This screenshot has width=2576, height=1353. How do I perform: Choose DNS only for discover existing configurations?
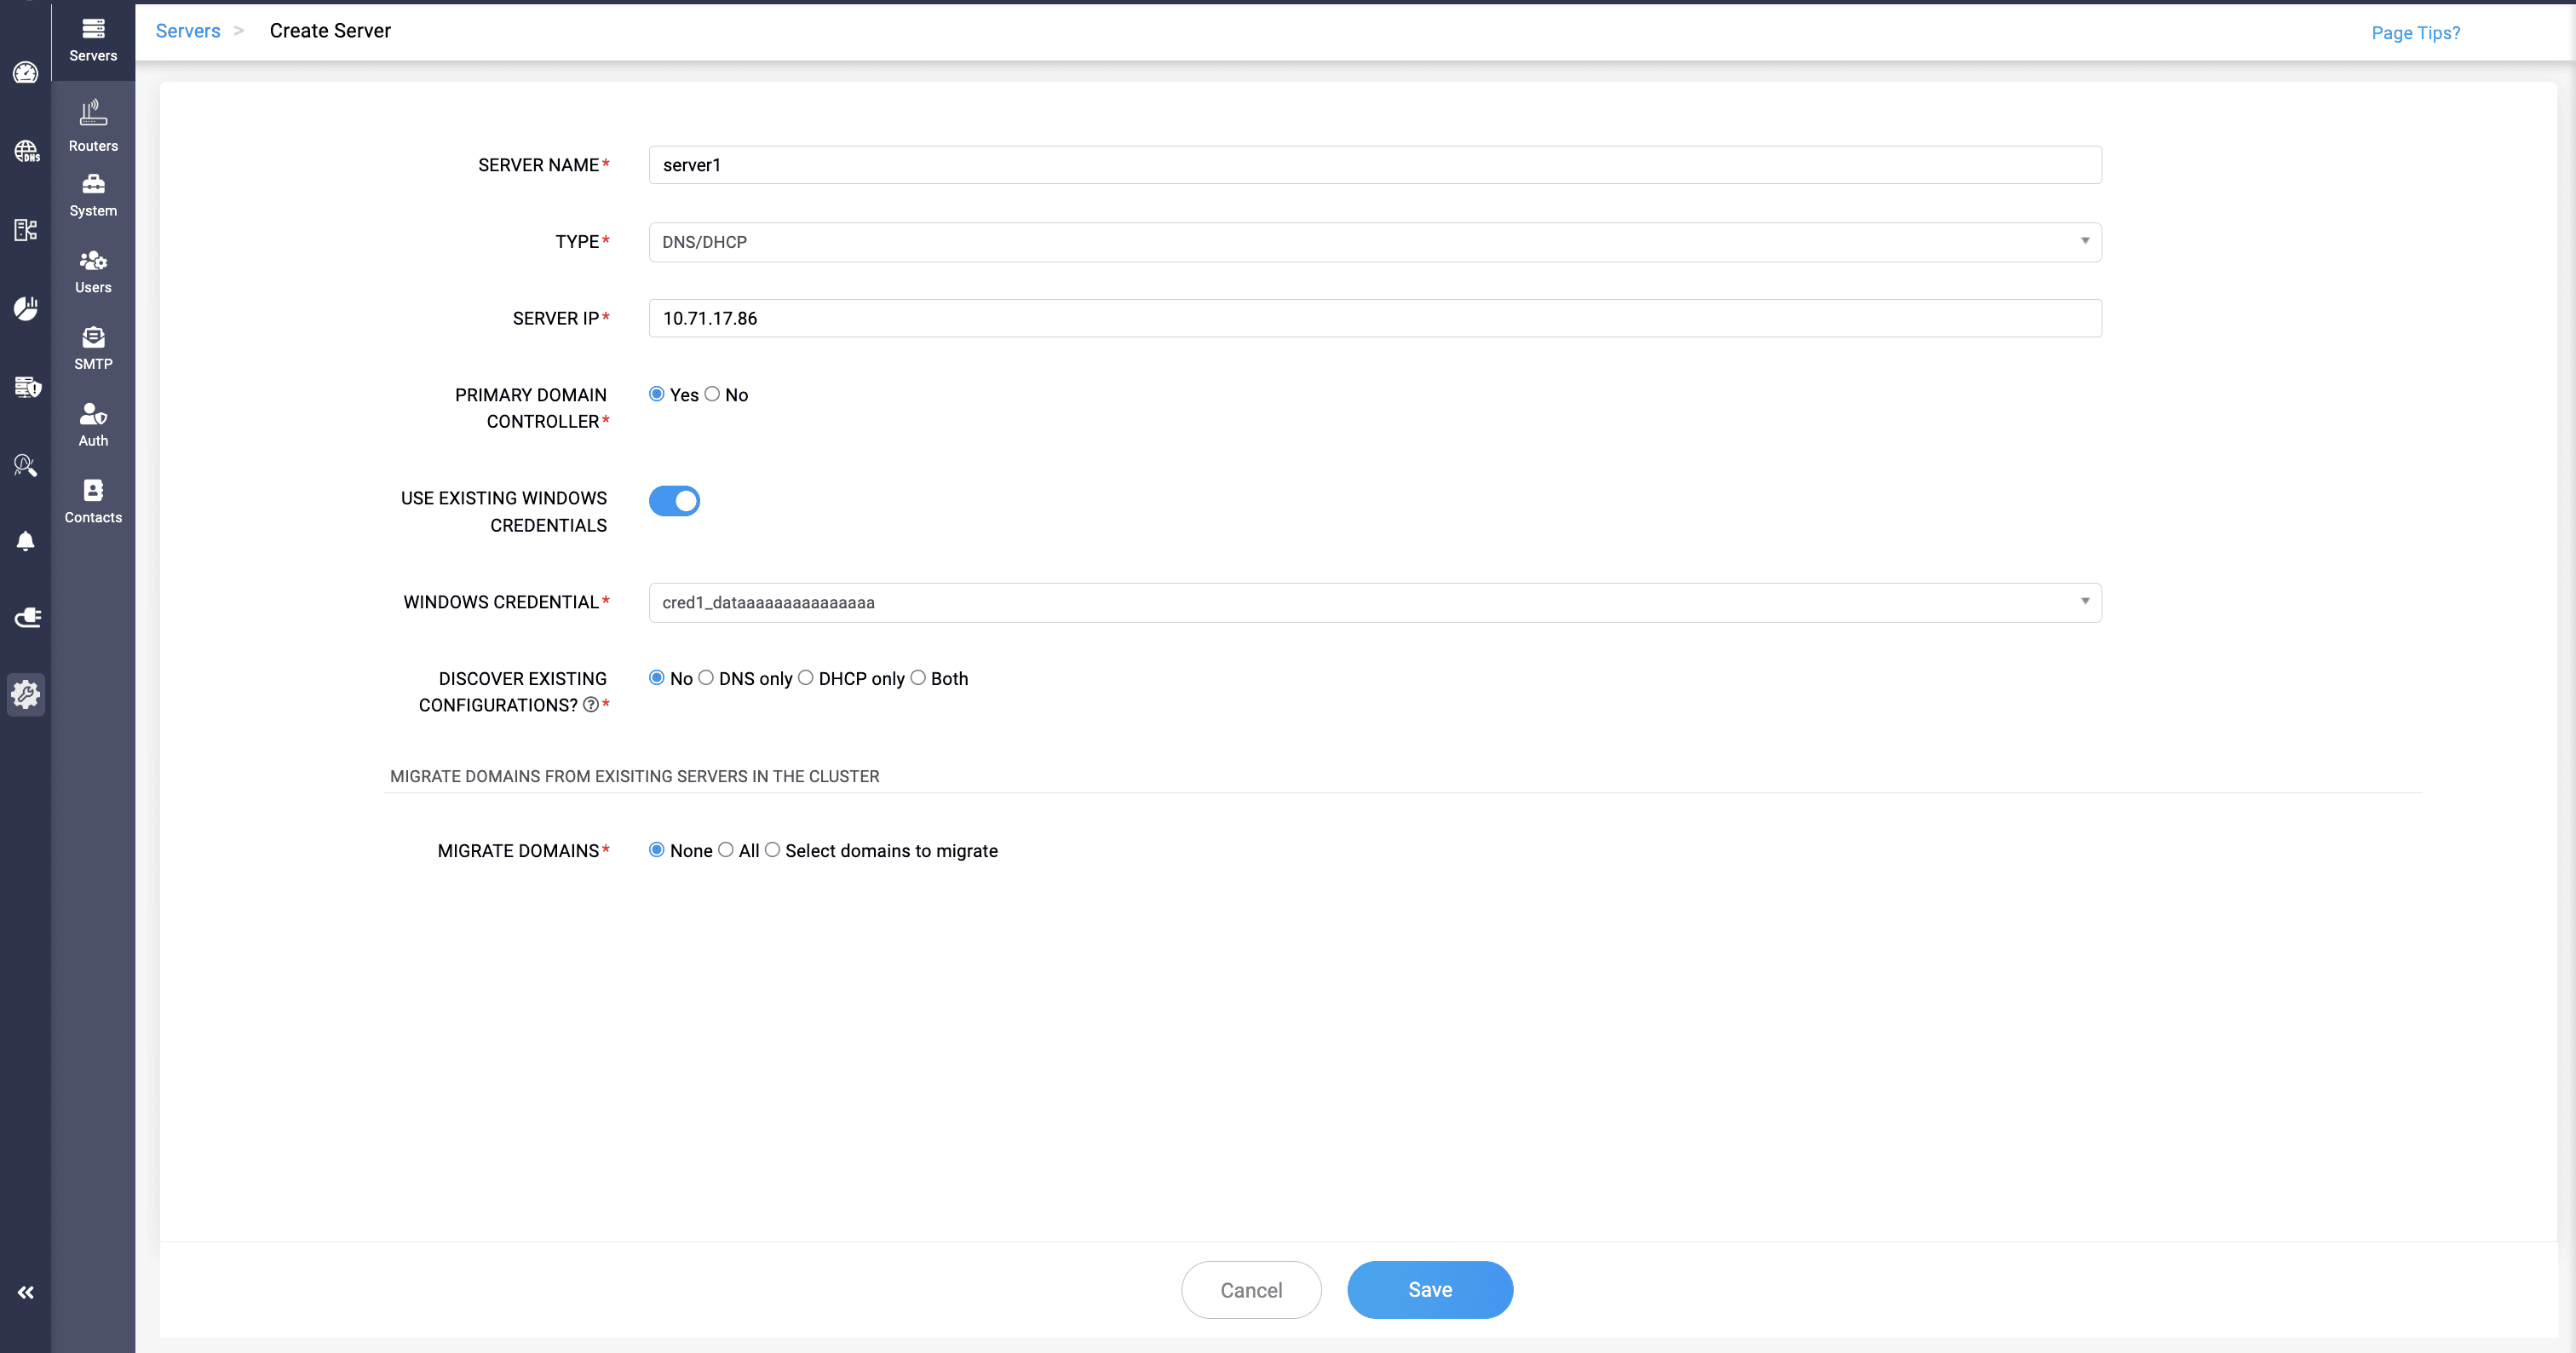pyautogui.click(x=707, y=678)
